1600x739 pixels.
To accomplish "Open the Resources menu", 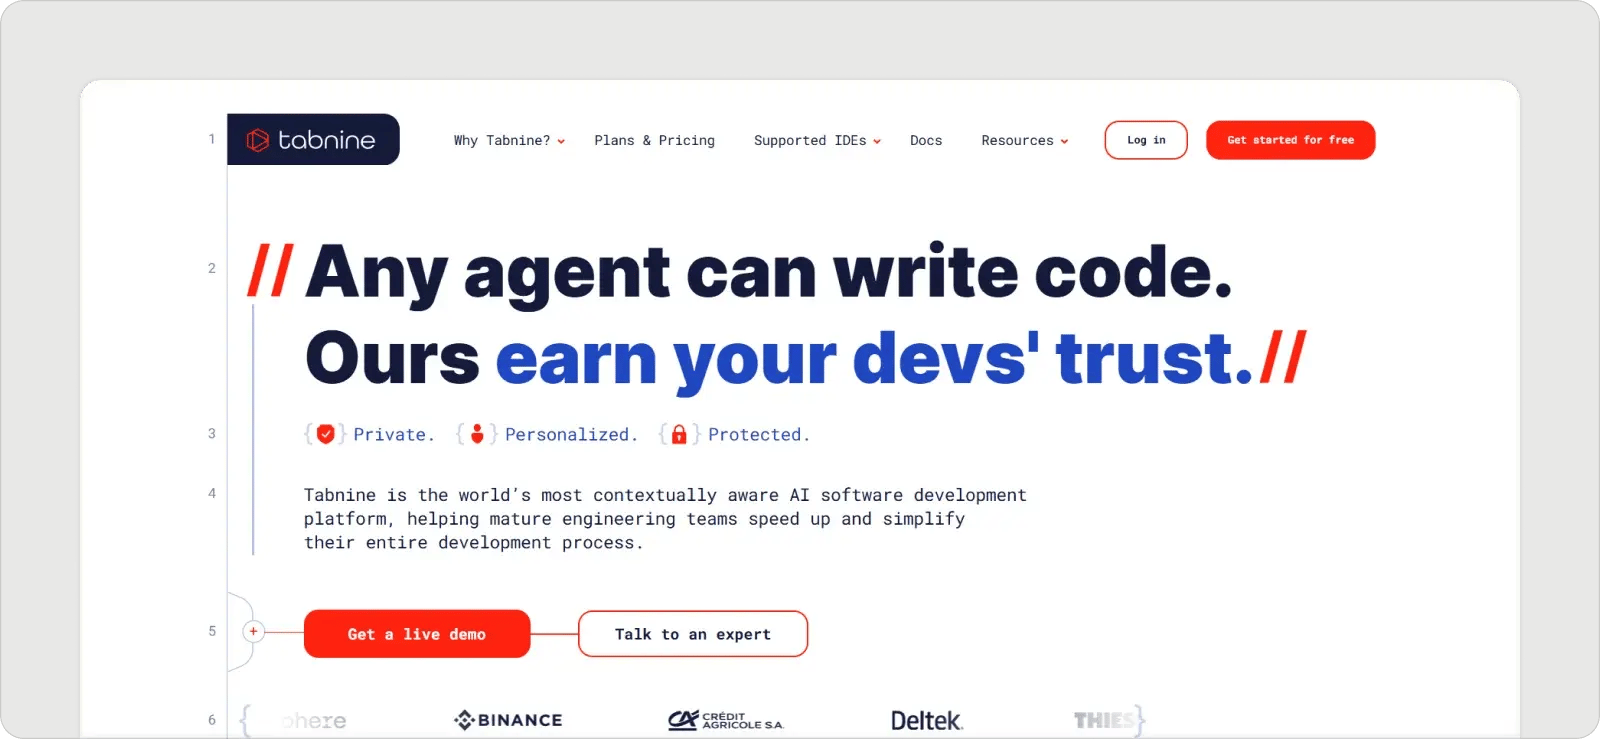I will pos(1025,141).
